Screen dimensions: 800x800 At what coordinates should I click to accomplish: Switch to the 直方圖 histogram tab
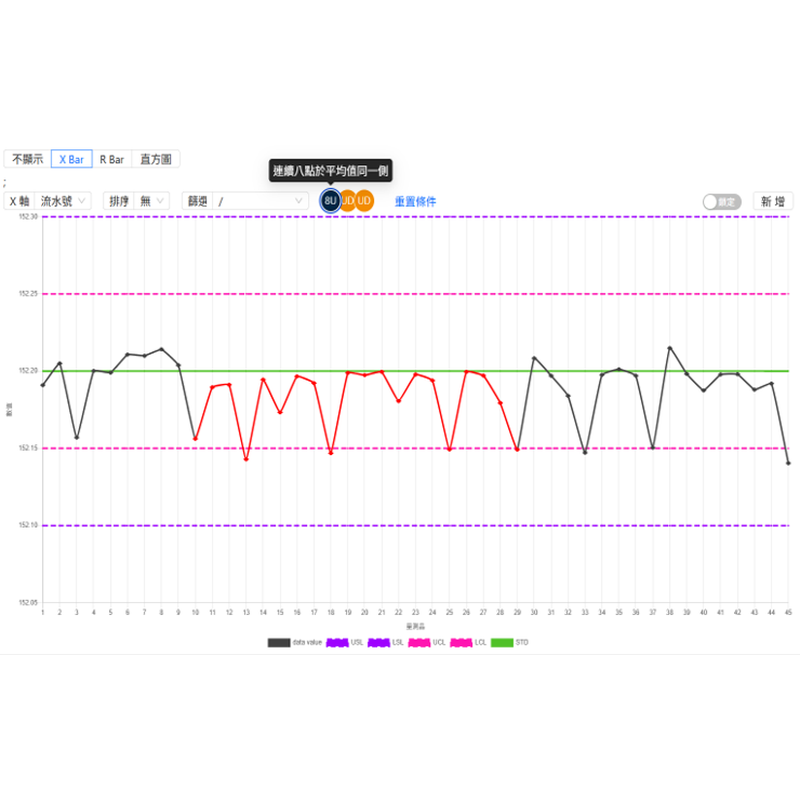156,159
